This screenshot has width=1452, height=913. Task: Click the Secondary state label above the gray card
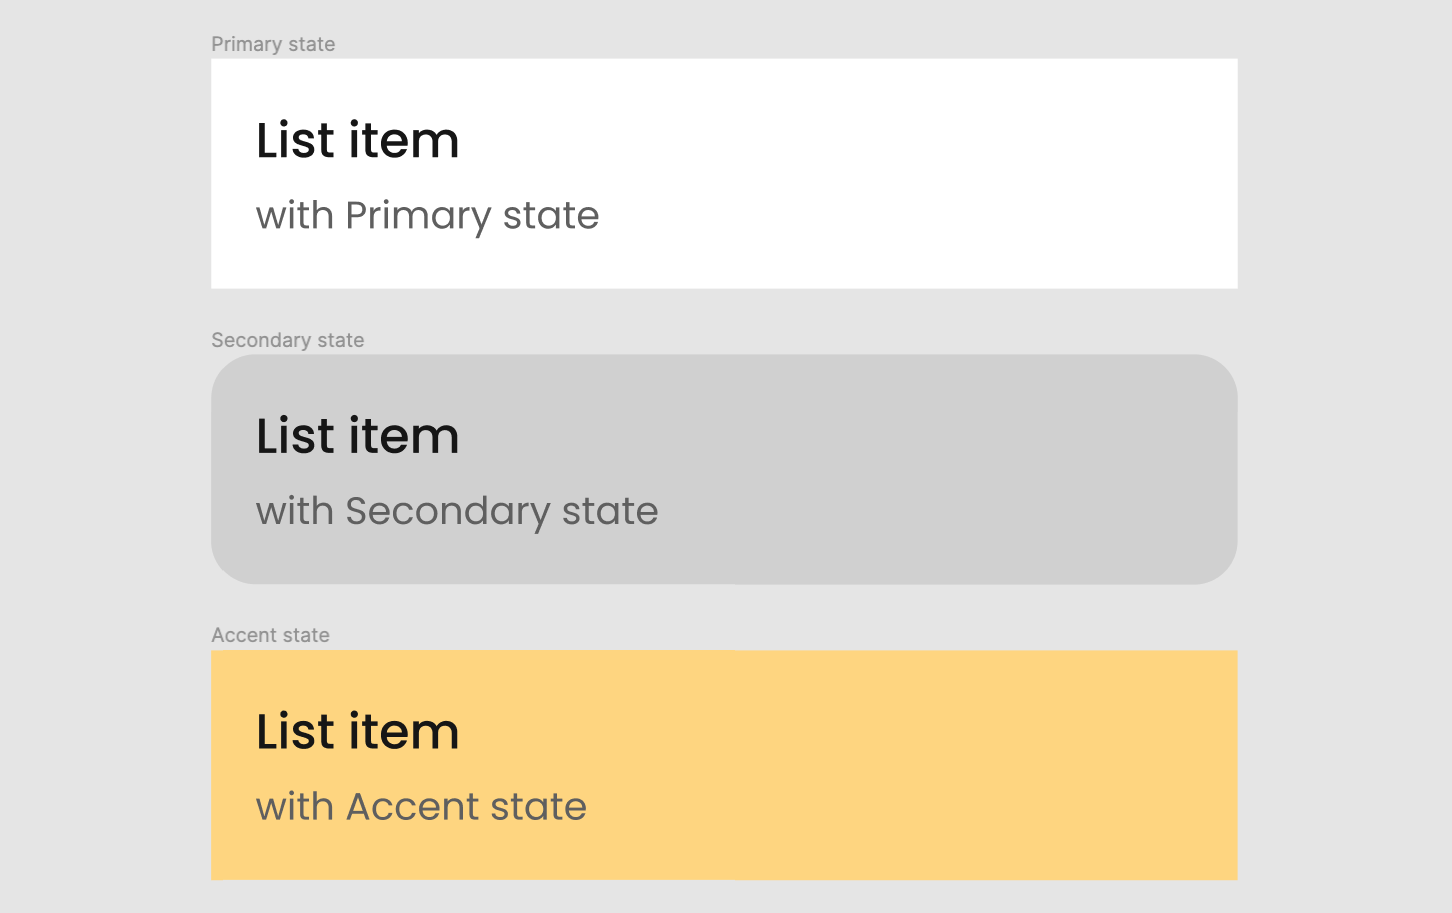click(x=287, y=340)
